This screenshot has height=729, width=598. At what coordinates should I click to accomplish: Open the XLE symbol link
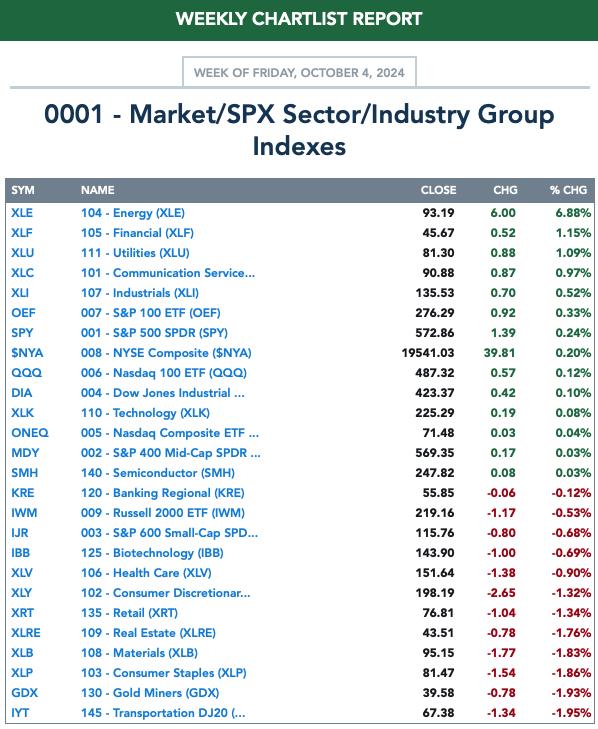[x=22, y=213]
